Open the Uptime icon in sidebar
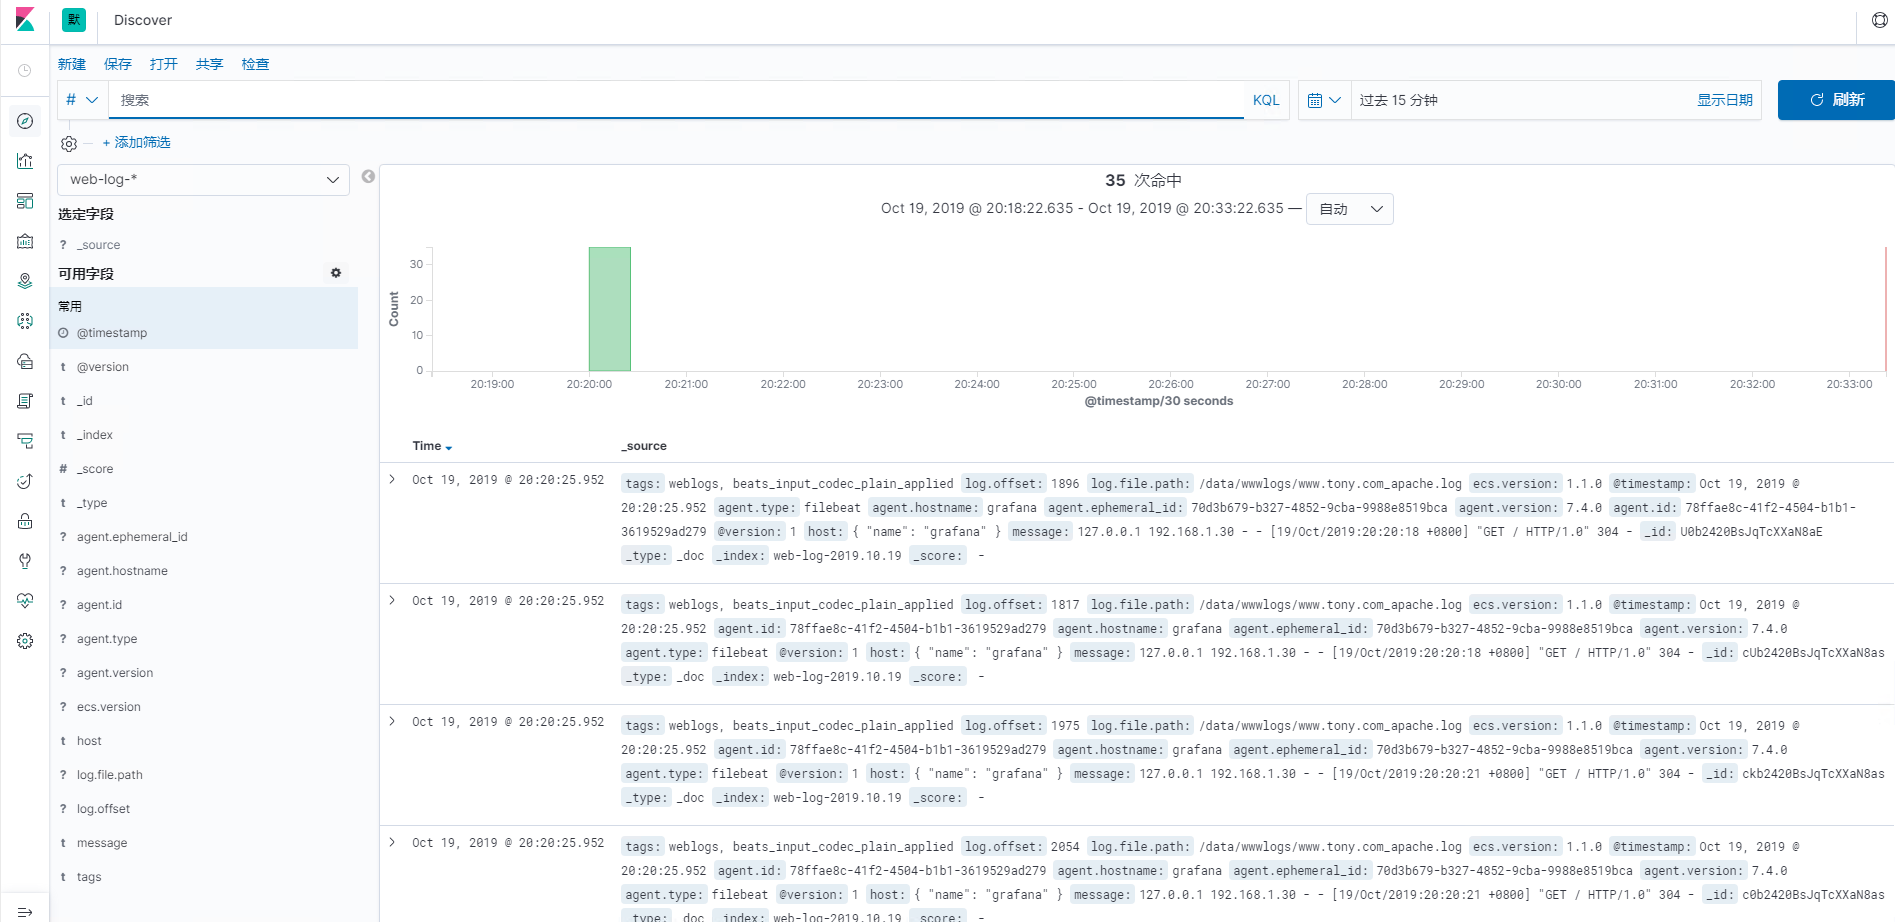 (x=25, y=481)
